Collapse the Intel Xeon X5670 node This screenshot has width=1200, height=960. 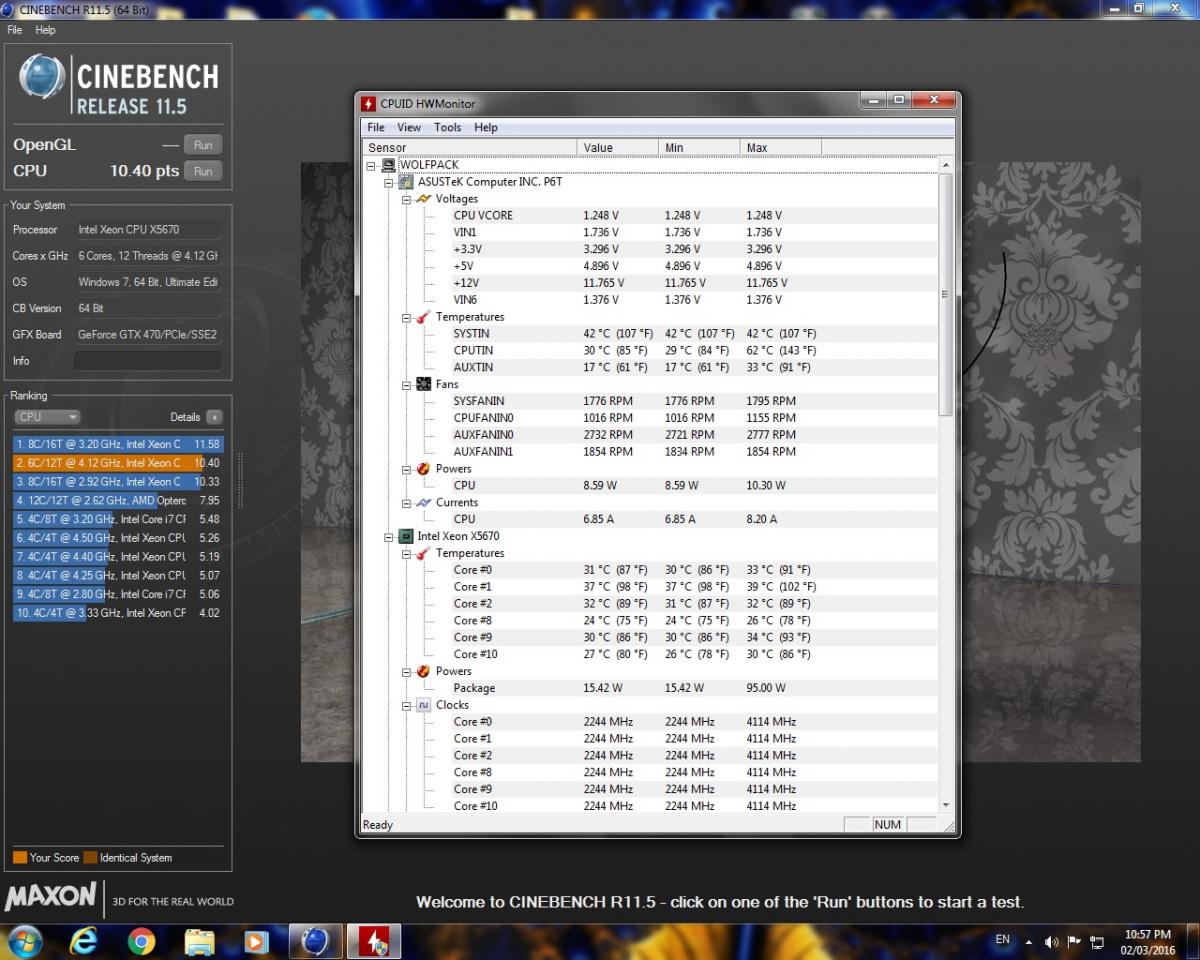coord(389,536)
